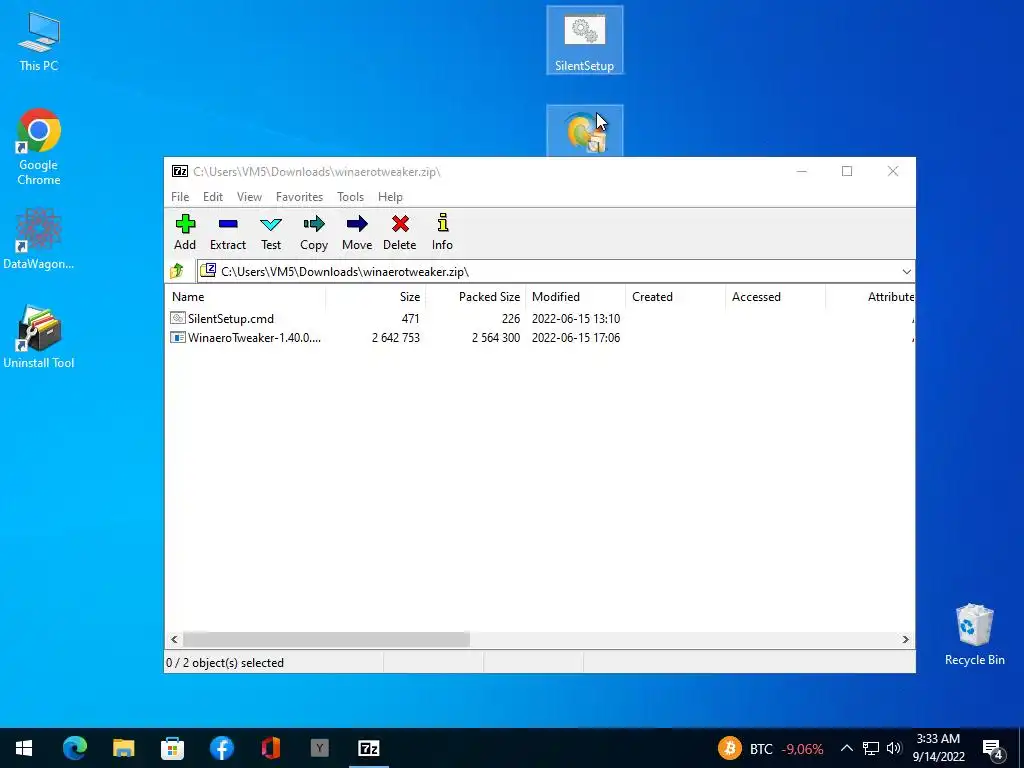Viewport: 1024px width, 768px height.
Task: Open Windows Start menu
Action: point(24,748)
